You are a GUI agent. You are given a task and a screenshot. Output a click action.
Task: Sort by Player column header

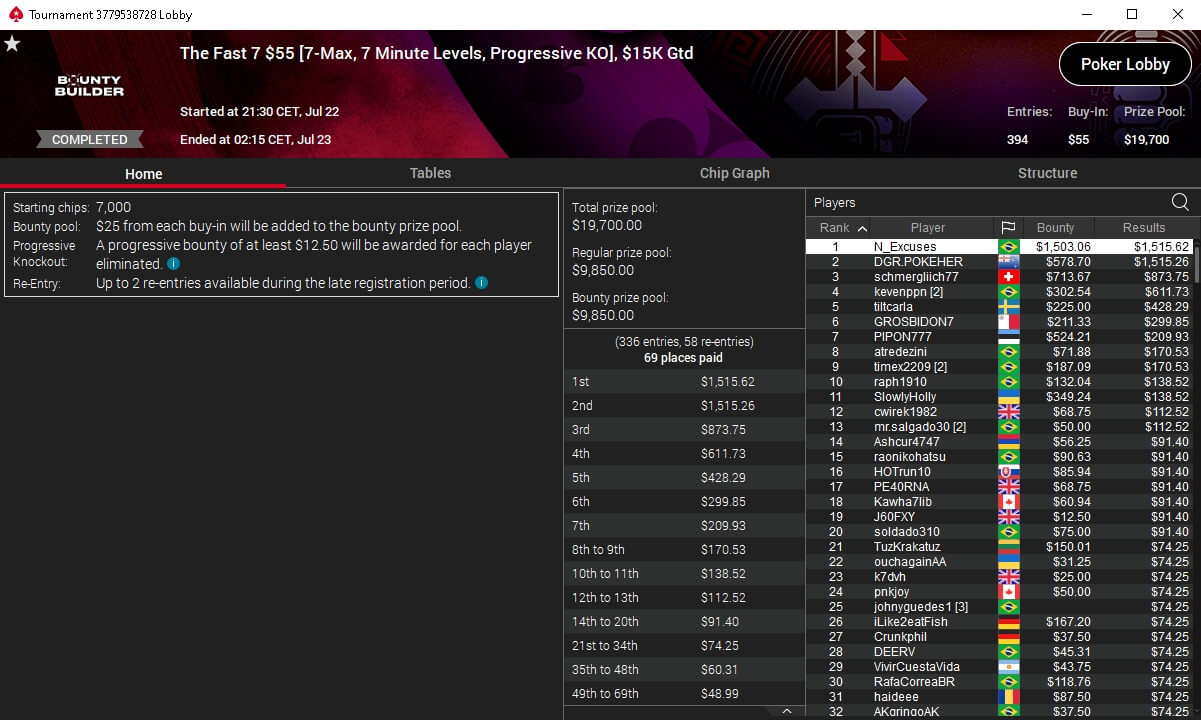tap(928, 227)
